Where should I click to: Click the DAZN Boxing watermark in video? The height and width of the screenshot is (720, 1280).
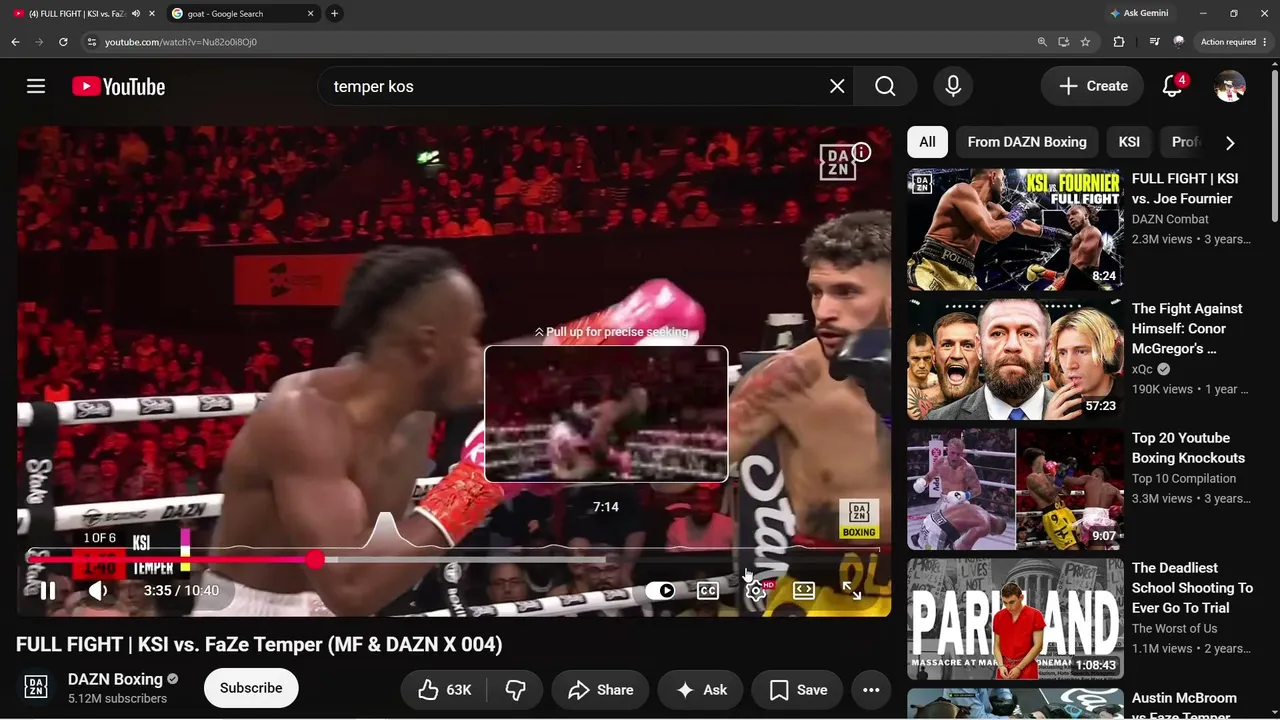(859, 519)
